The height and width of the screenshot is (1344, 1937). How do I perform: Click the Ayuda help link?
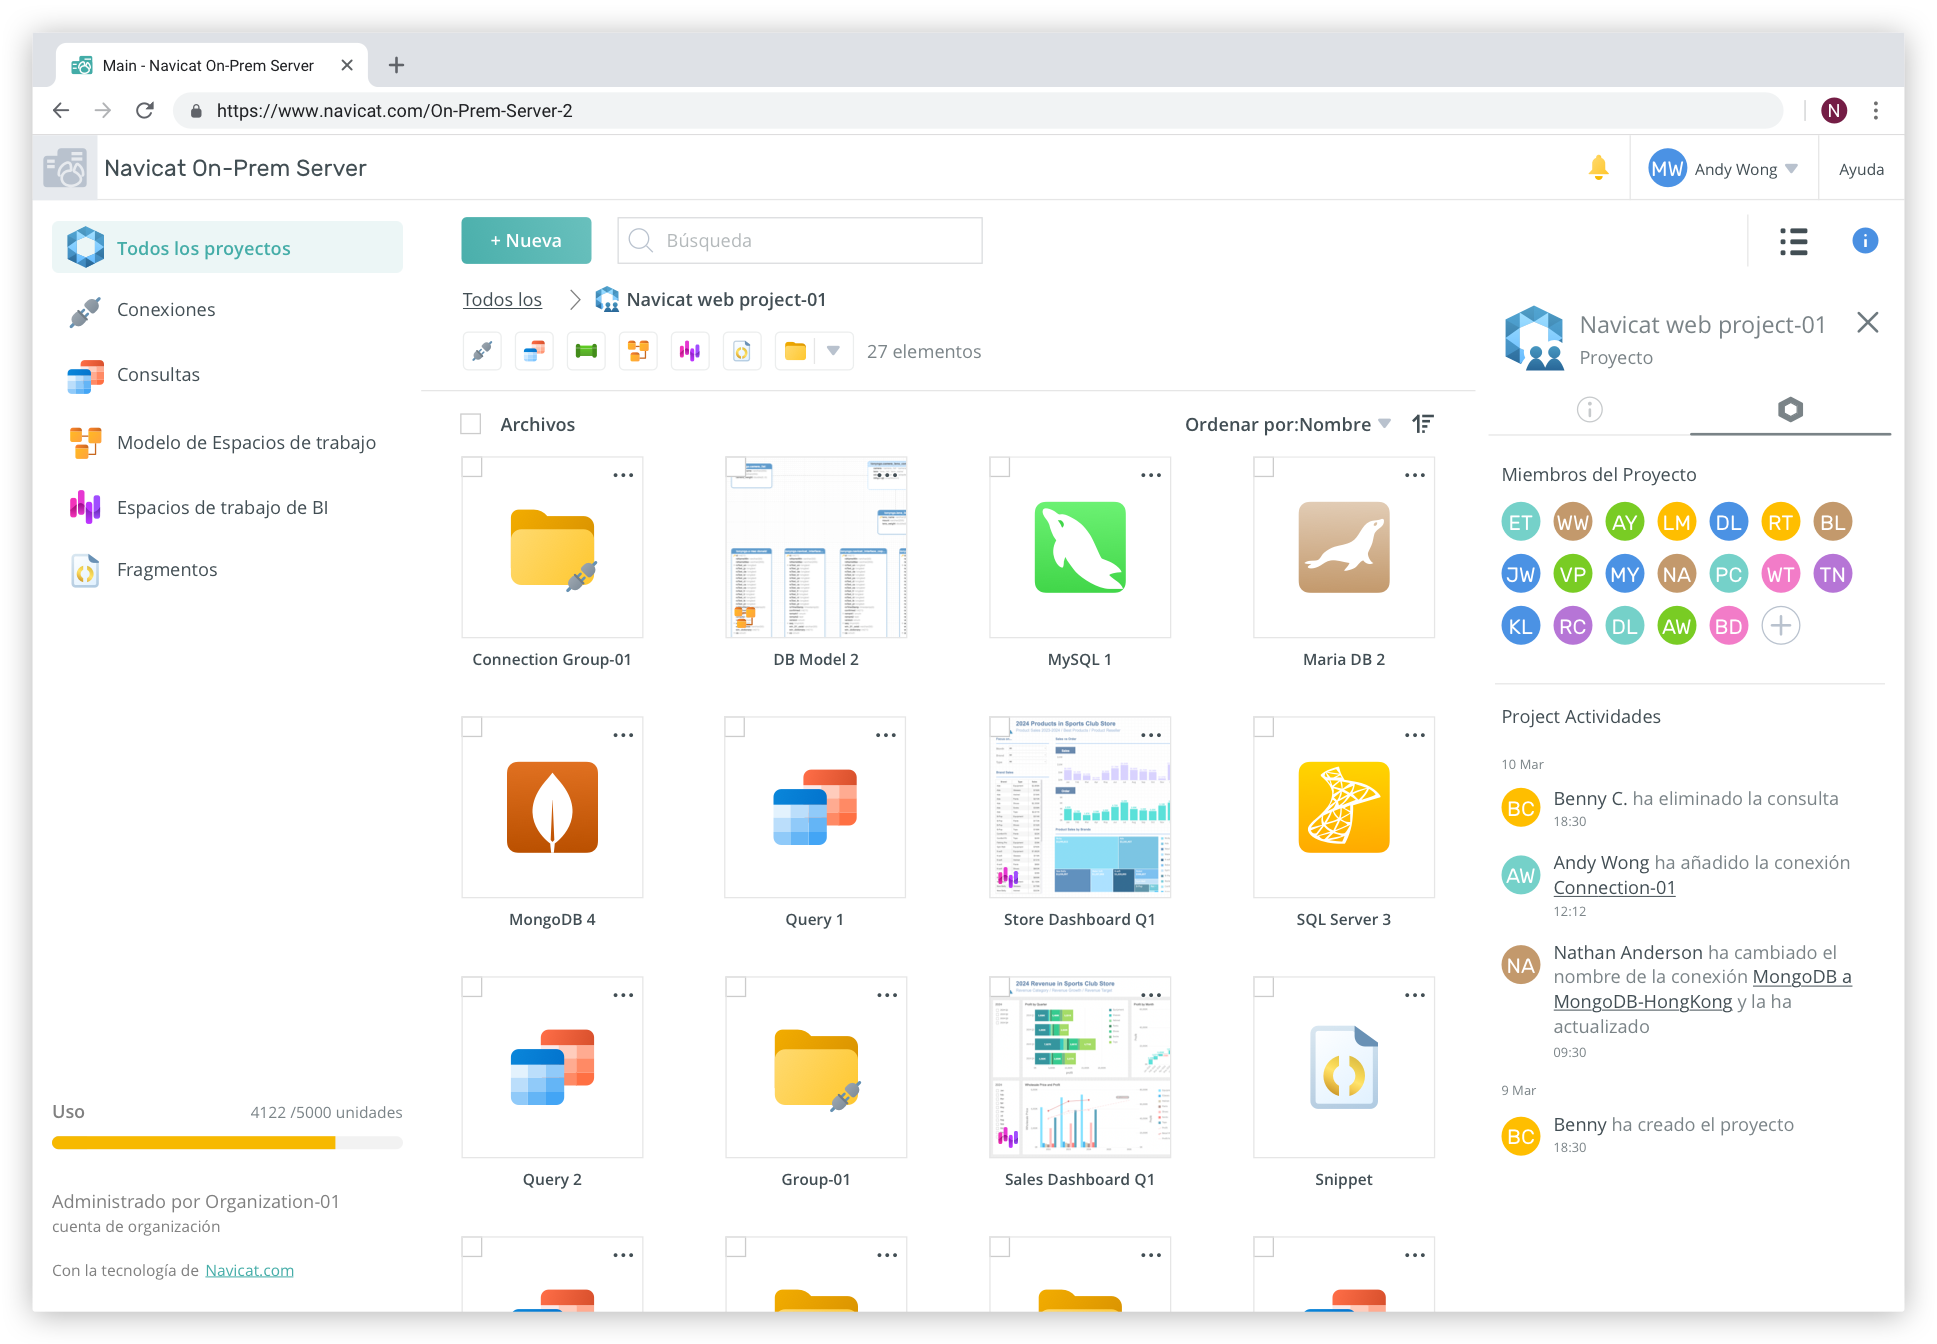click(1861, 169)
